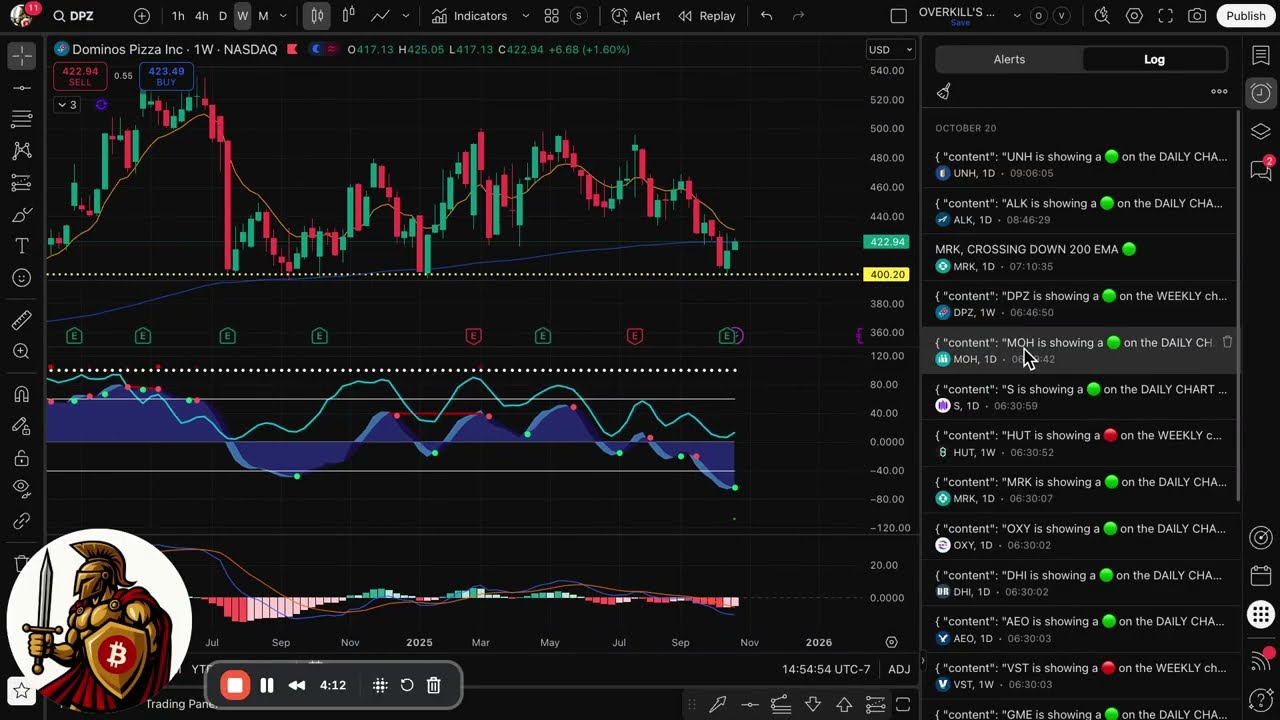Create a new Alert from top toolbar
The width and height of the screenshot is (1280, 720).
coord(636,16)
